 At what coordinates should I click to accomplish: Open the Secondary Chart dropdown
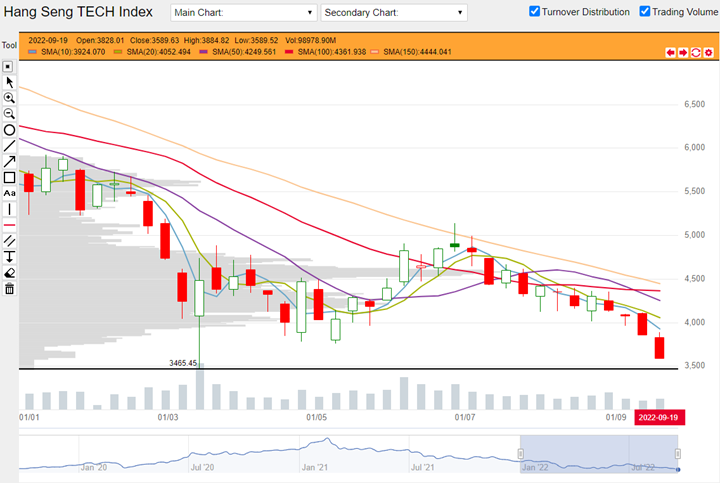[394, 12]
